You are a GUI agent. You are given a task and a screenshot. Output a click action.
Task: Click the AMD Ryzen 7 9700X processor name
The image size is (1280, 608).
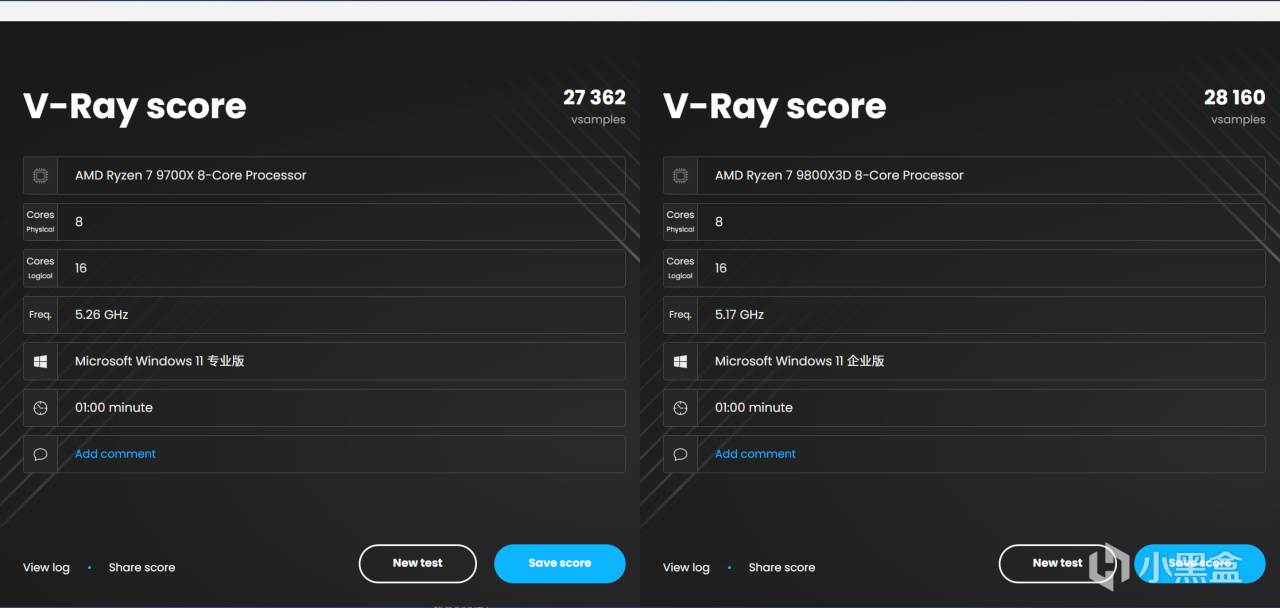click(x=191, y=175)
